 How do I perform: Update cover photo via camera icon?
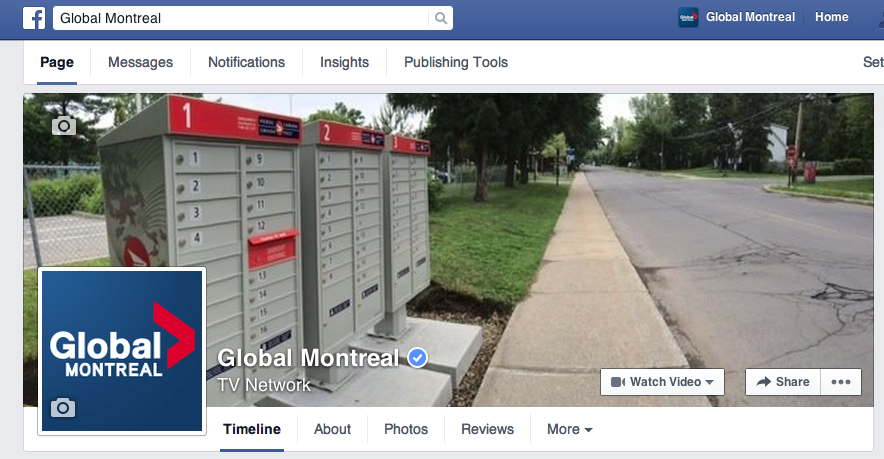pos(64,125)
